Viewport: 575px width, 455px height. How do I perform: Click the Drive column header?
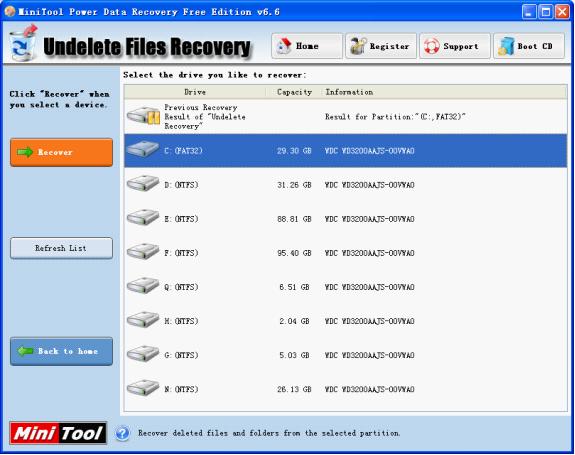coord(195,92)
